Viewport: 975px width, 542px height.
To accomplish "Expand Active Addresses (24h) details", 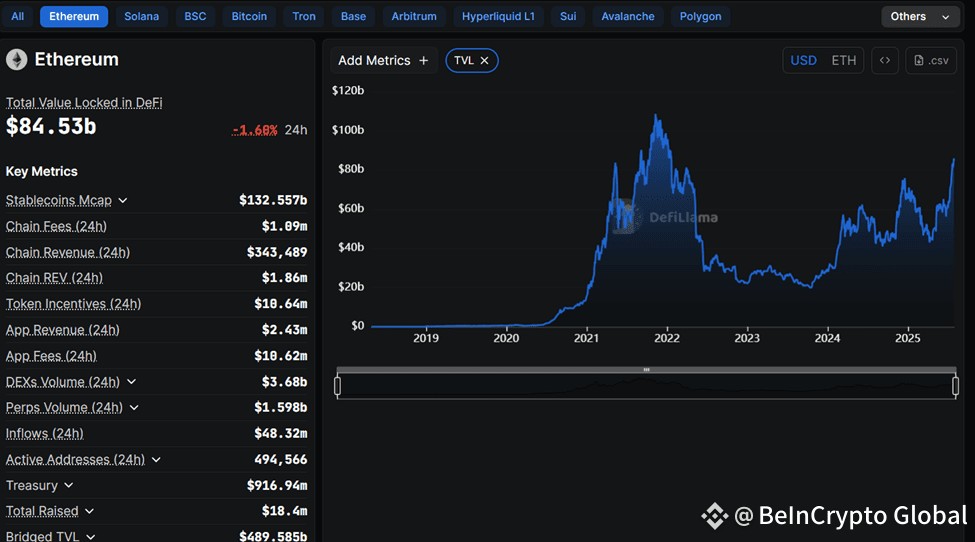I will (x=156, y=459).
